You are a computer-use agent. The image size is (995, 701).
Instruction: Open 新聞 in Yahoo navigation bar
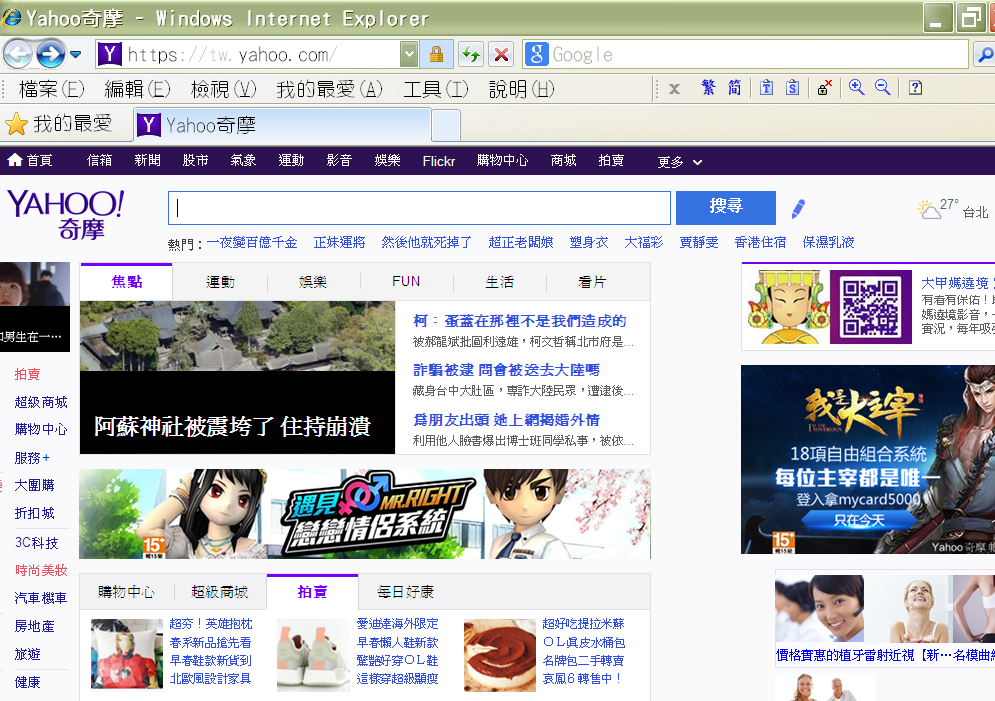tap(147, 161)
